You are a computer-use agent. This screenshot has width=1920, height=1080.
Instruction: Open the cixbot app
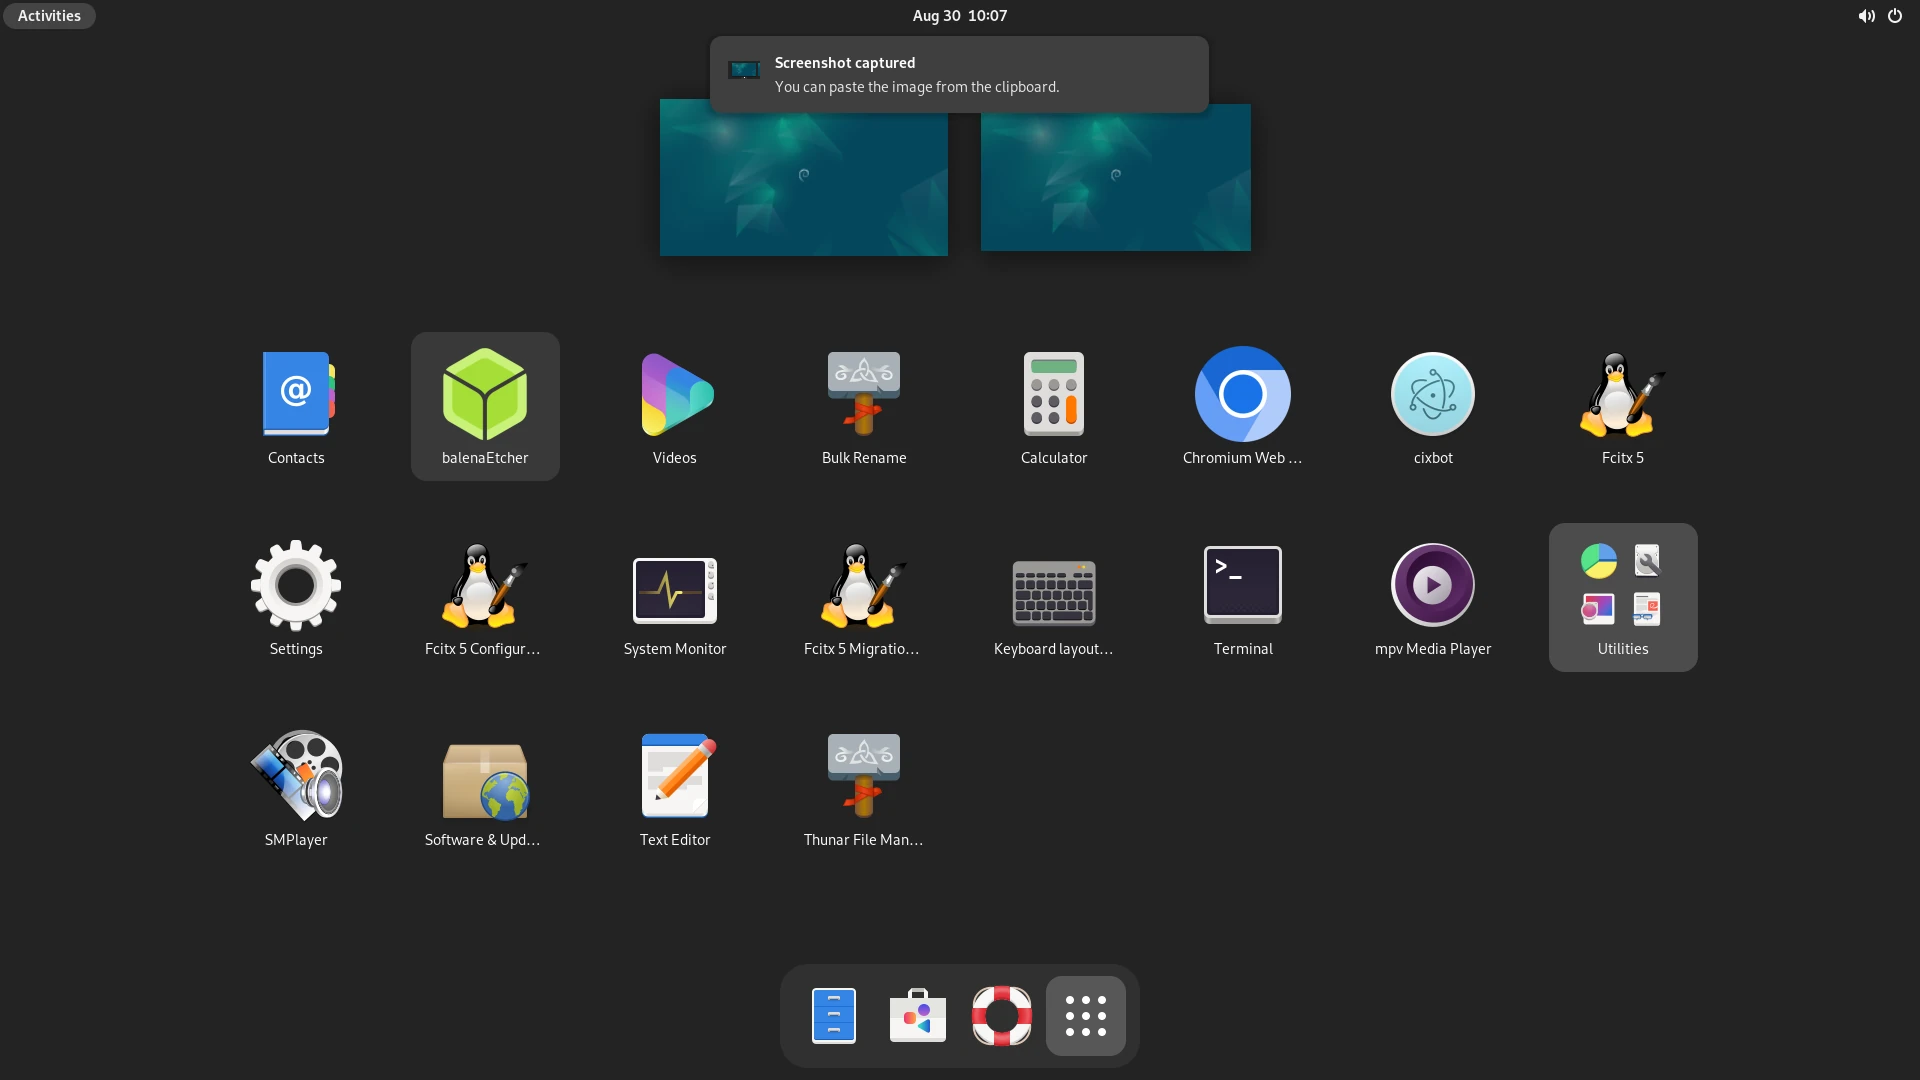click(x=1433, y=406)
